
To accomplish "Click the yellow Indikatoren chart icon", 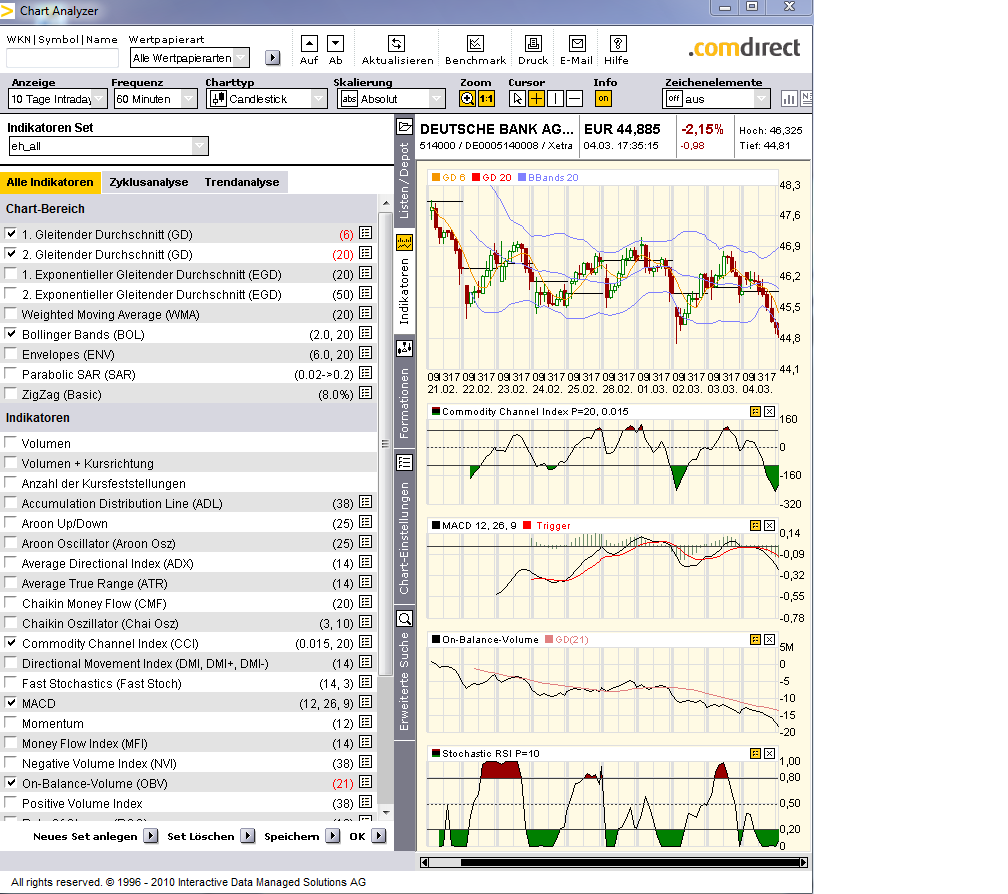I will coord(404,243).
